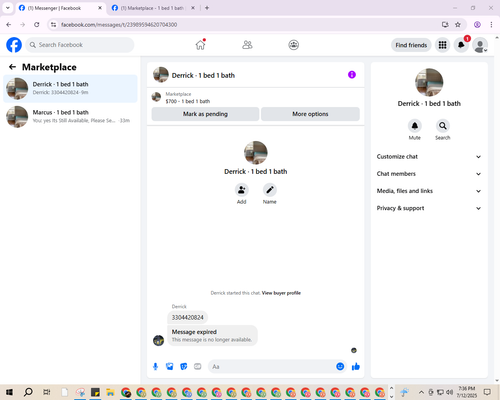Image resolution: width=500 pixels, height=400 pixels.
Task: Click Mark as pending button
Action: (x=205, y=114)
